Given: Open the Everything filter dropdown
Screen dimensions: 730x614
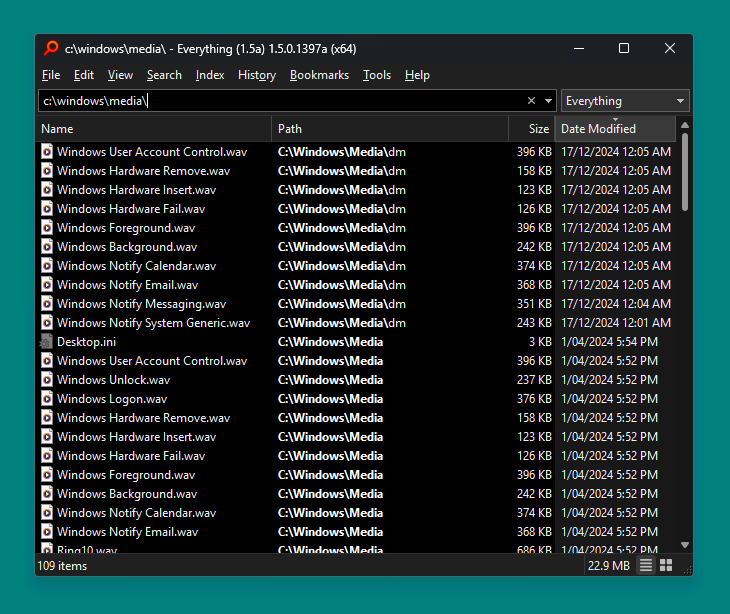Looking at the screenshot, I should (x=625, y=101).
